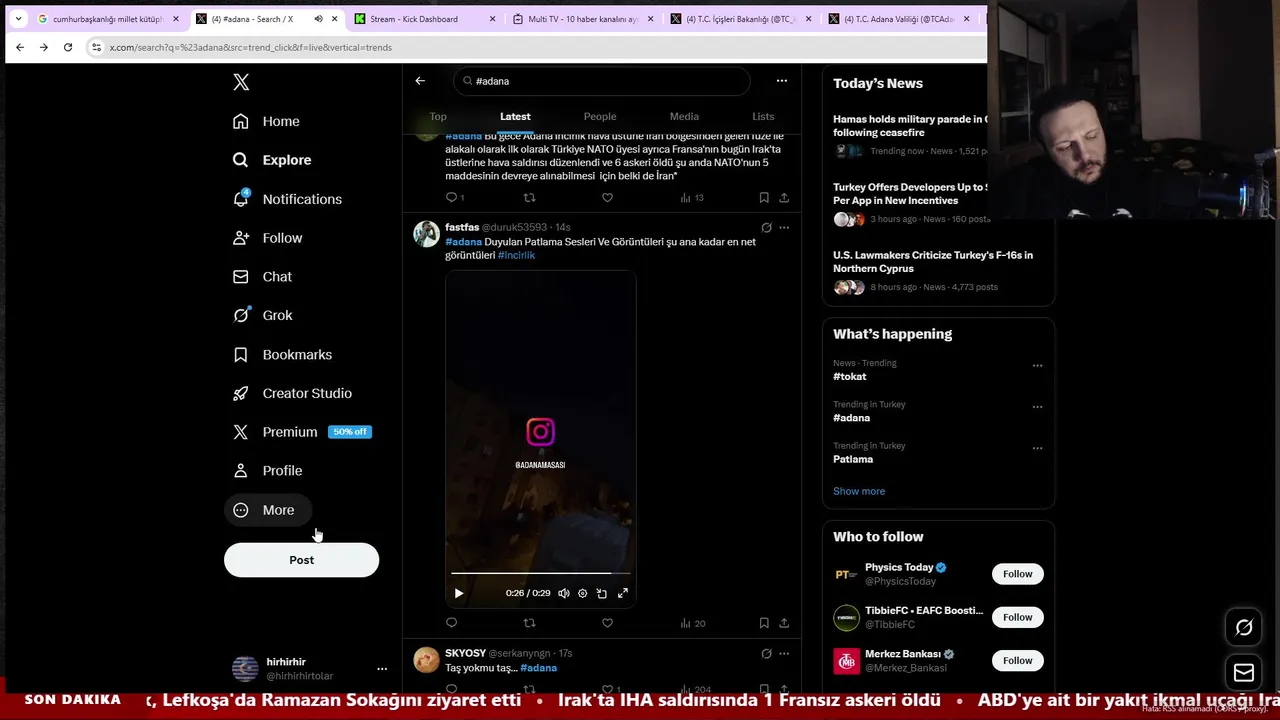This screenshot has height=720, width=1280.
Task: Open the SKYOSY post three-dot menu
Action: (784, 654)
